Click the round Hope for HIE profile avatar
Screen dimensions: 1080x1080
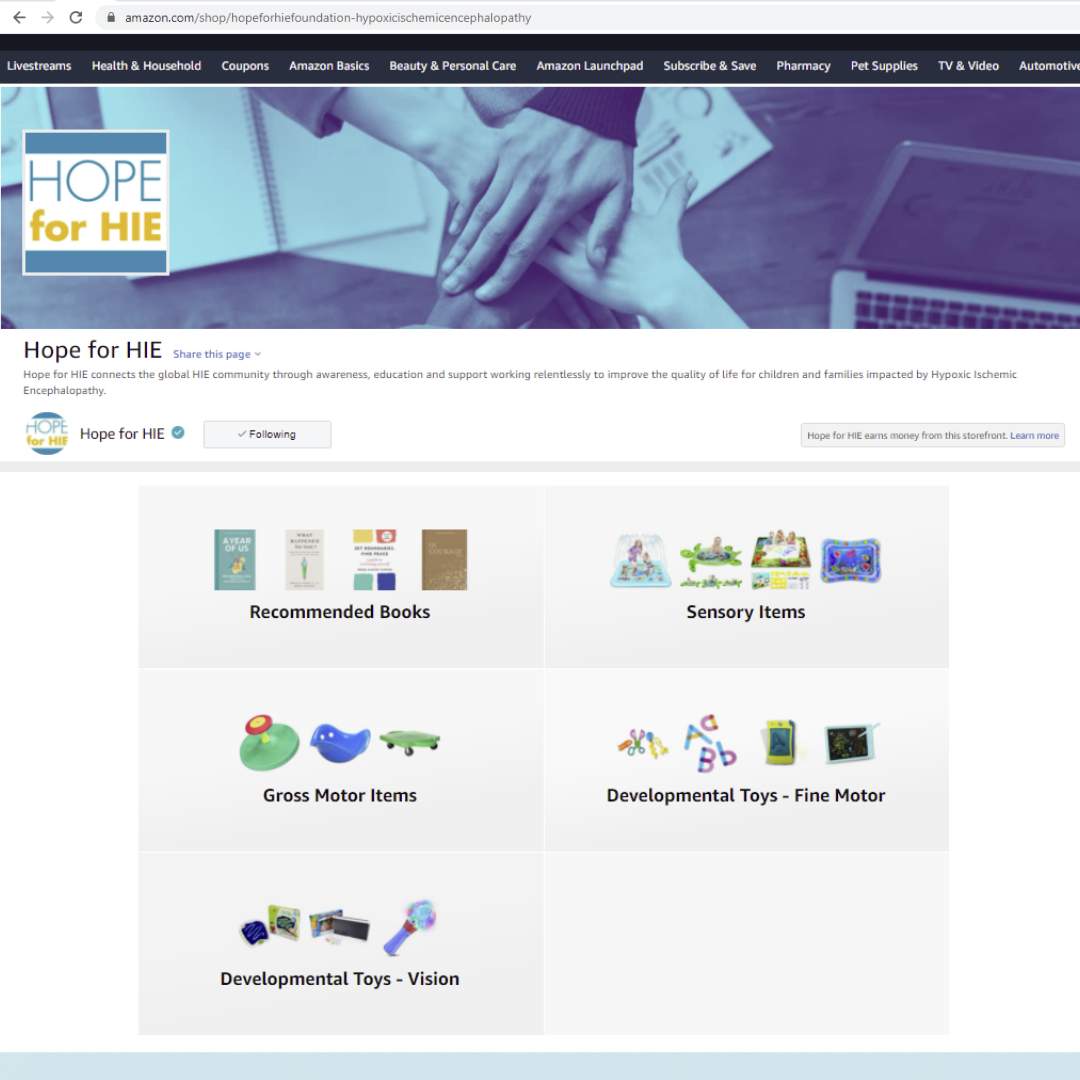tap(47, 433)
